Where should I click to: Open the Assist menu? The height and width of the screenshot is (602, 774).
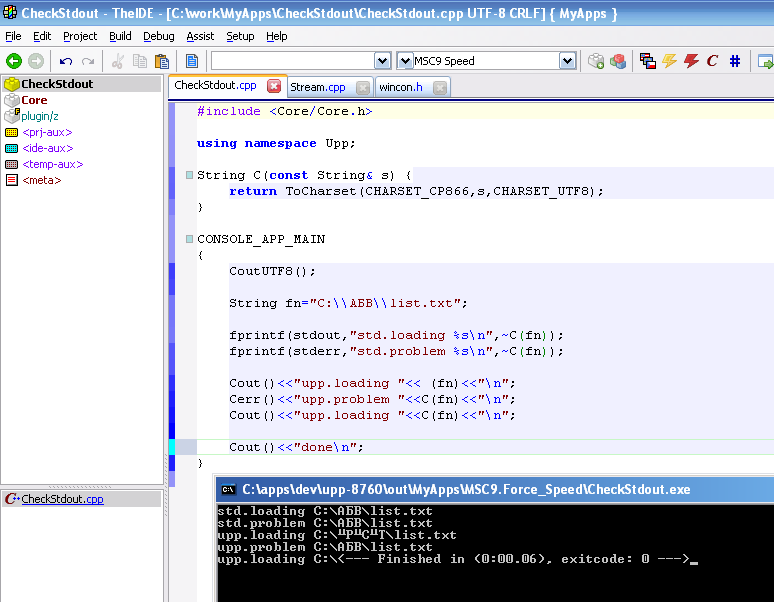pyautogui.click(x=200, y=36)
